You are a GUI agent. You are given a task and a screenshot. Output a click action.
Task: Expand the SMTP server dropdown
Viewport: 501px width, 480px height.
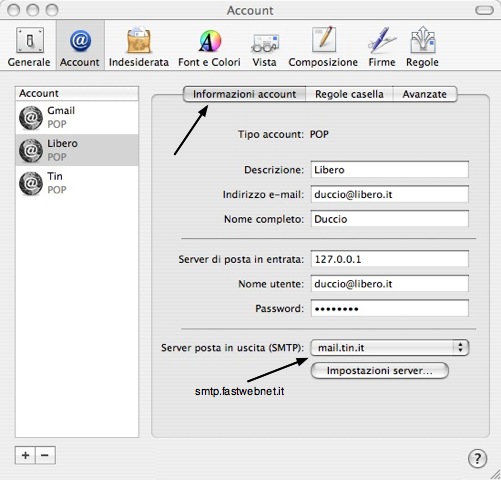(x=390, y=348)
